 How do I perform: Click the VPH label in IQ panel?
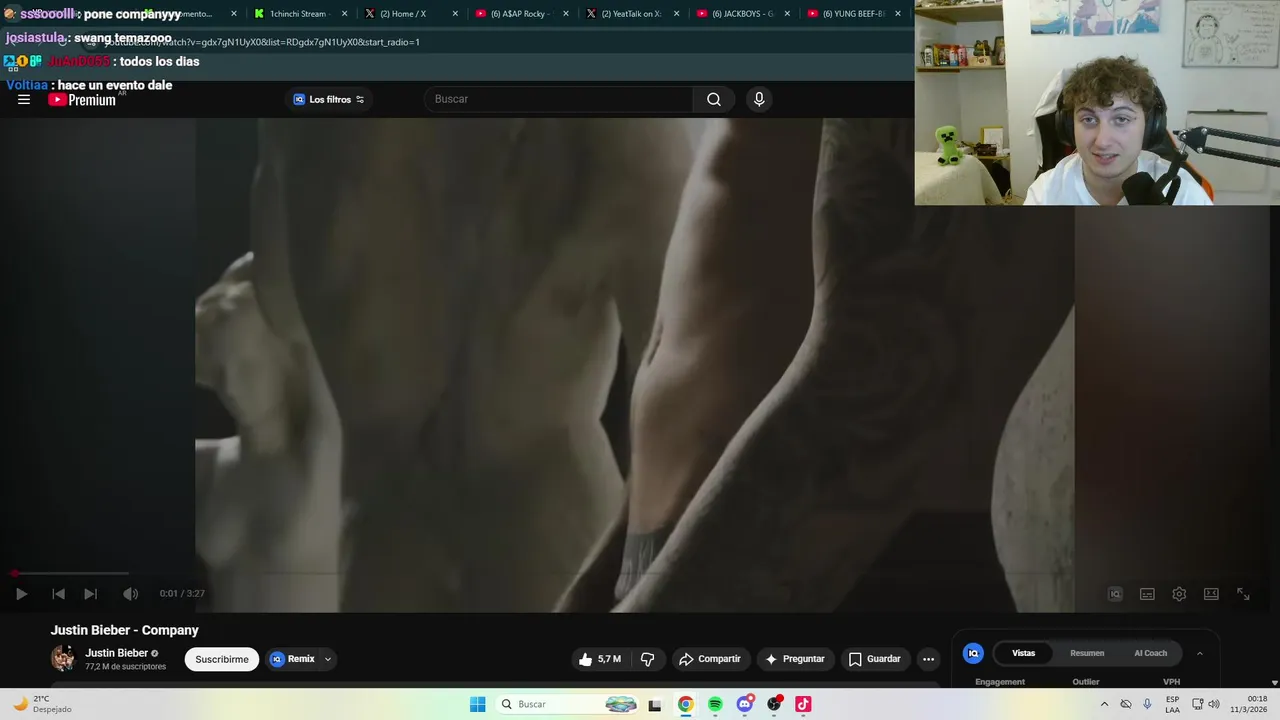1171,682
